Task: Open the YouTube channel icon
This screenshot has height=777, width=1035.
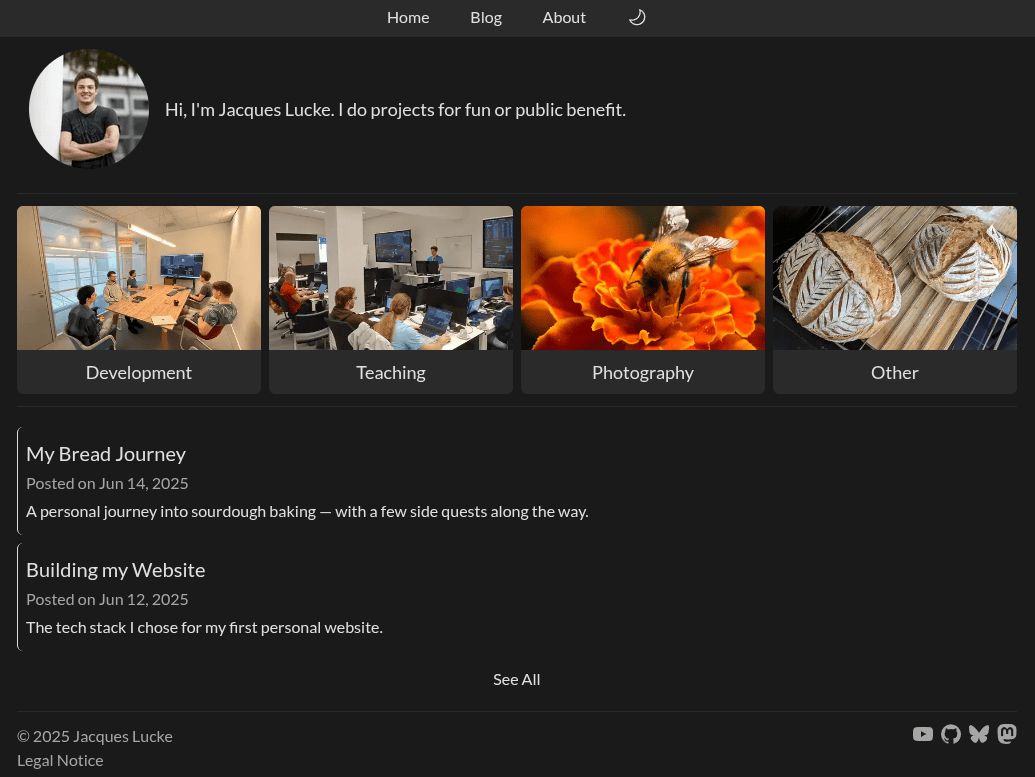Action: point(923,734)
